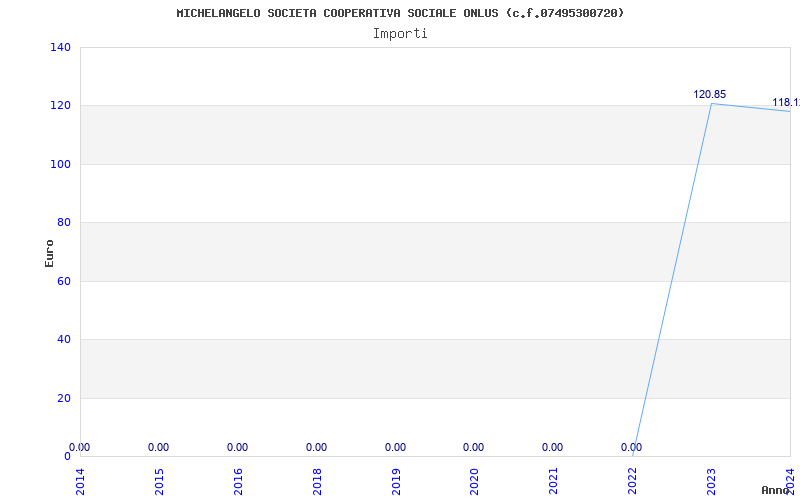
Task: Click the 2014 year label
Action: (80, 481)
